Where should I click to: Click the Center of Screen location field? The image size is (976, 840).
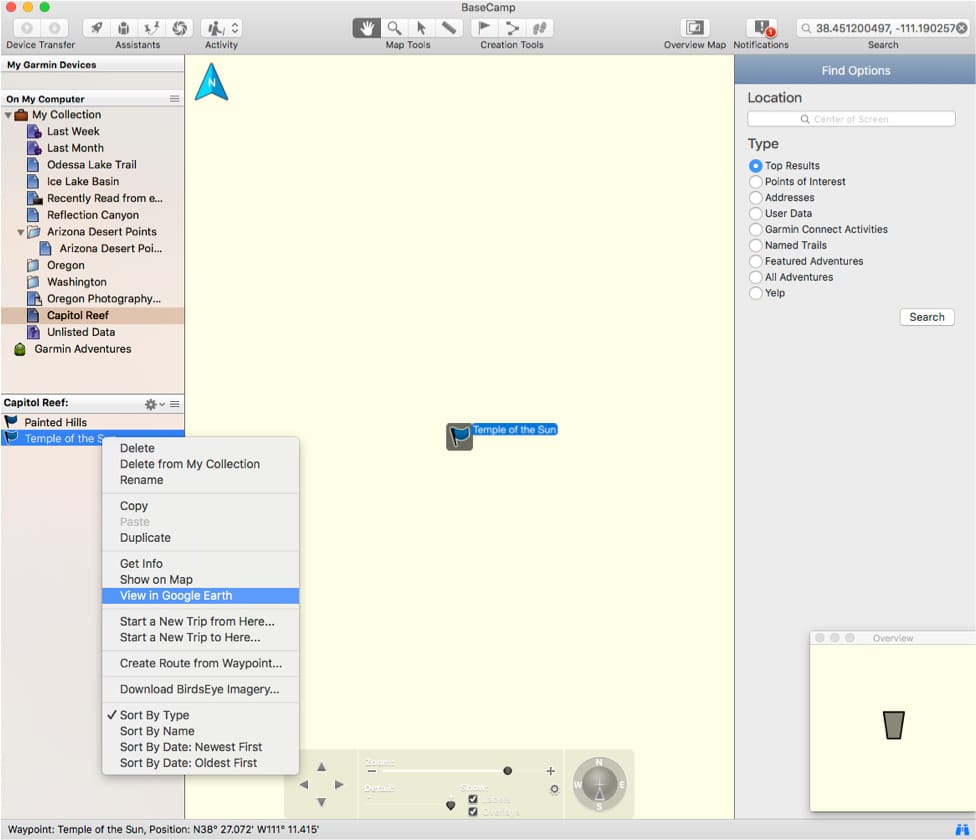pyautogui.click(x=851, y=119)
